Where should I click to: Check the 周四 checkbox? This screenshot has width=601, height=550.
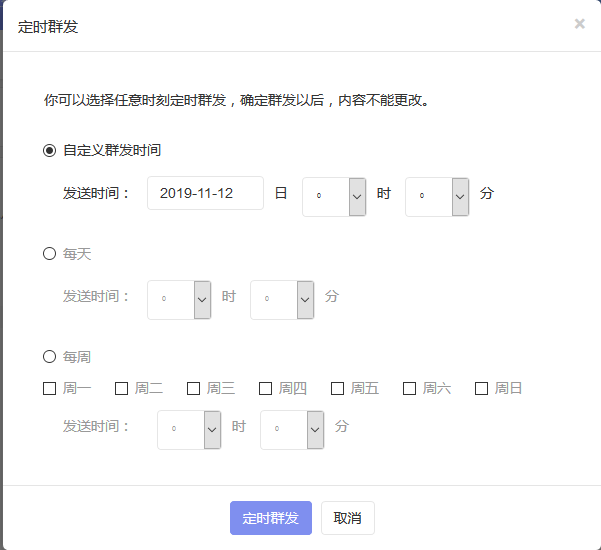pyautogui.click(x=266, y=388)
